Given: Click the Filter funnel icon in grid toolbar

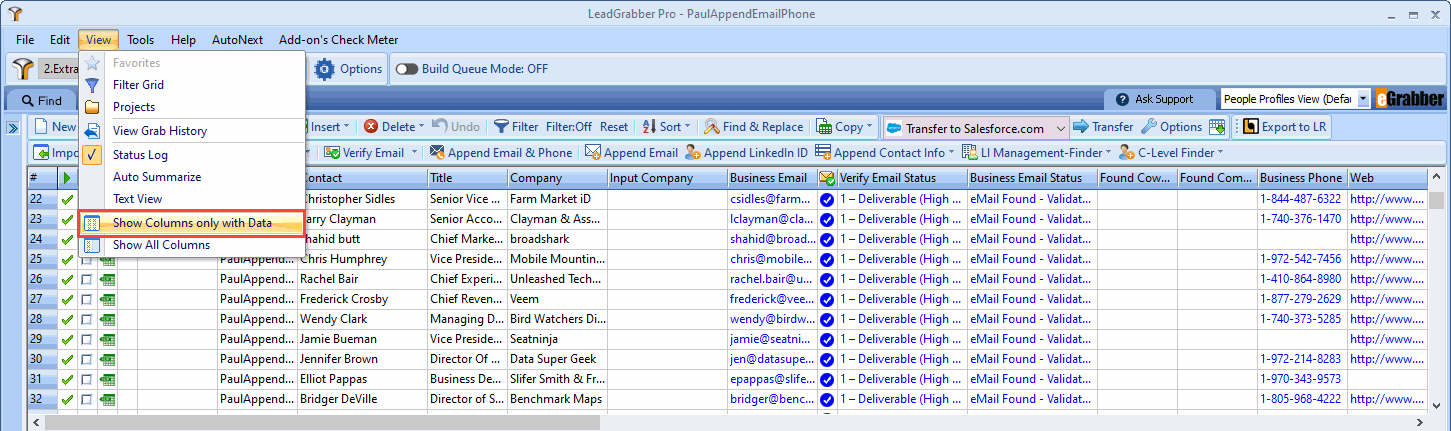Looking at the screenshot, I should click(500, 127).
